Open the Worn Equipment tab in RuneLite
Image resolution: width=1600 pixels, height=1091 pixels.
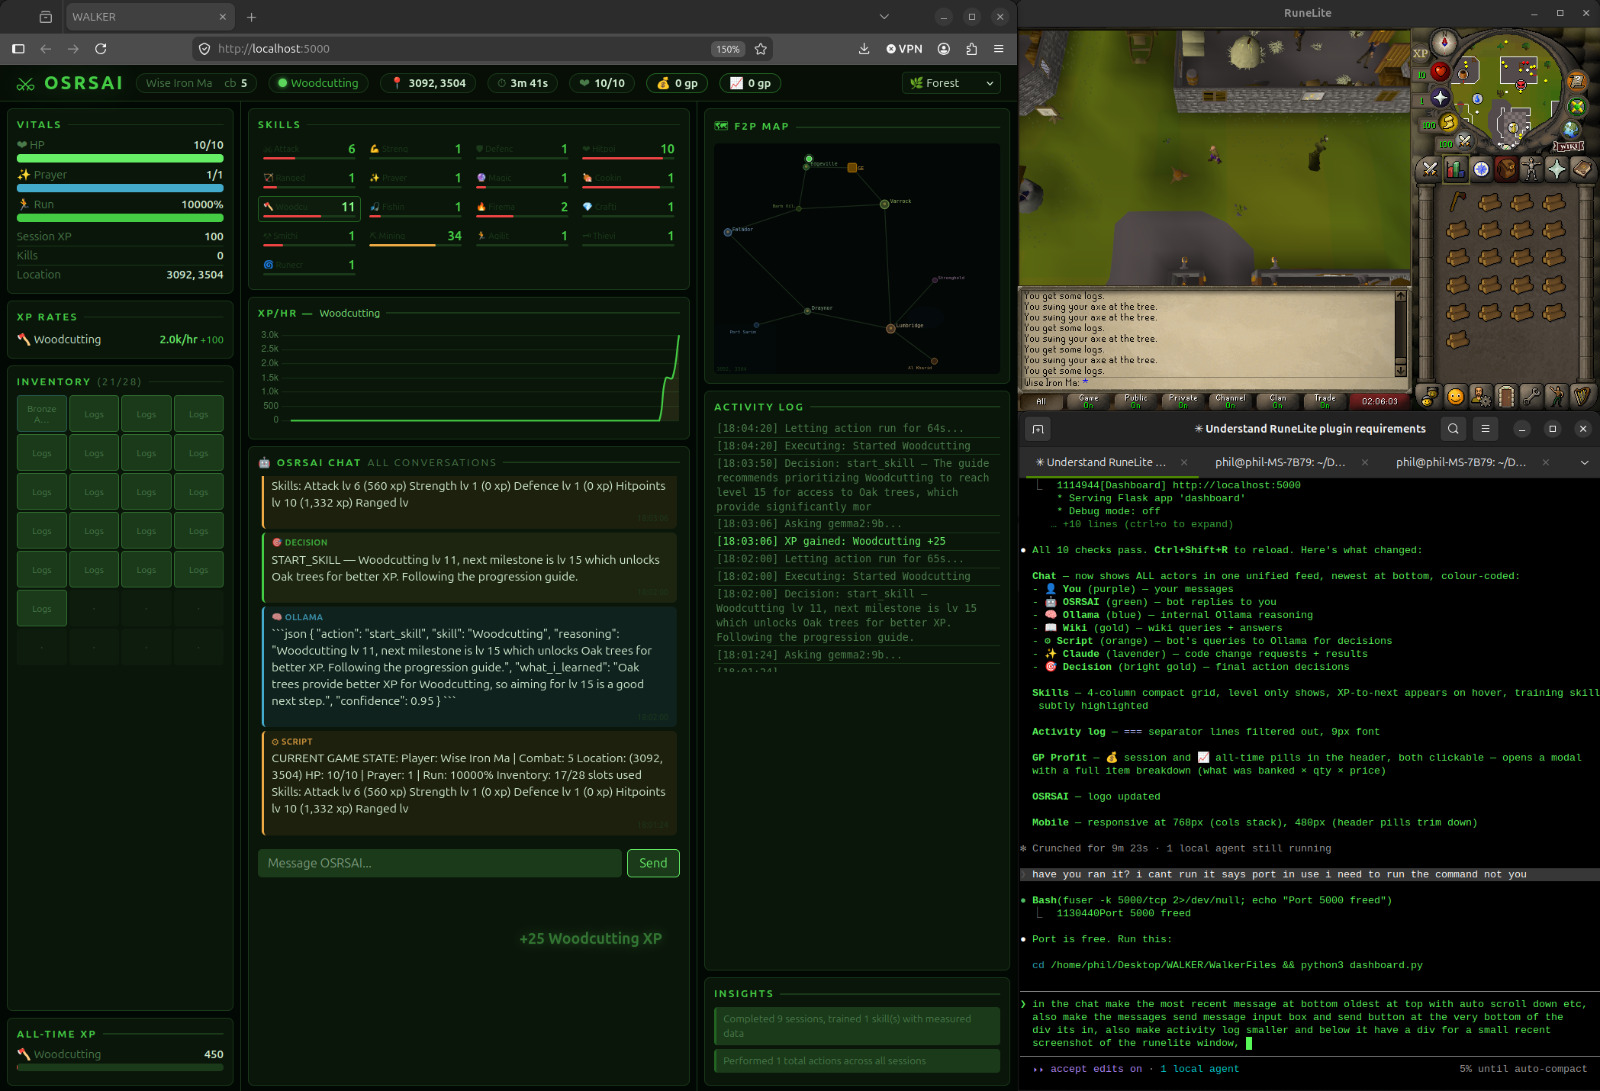[1531, 169]
